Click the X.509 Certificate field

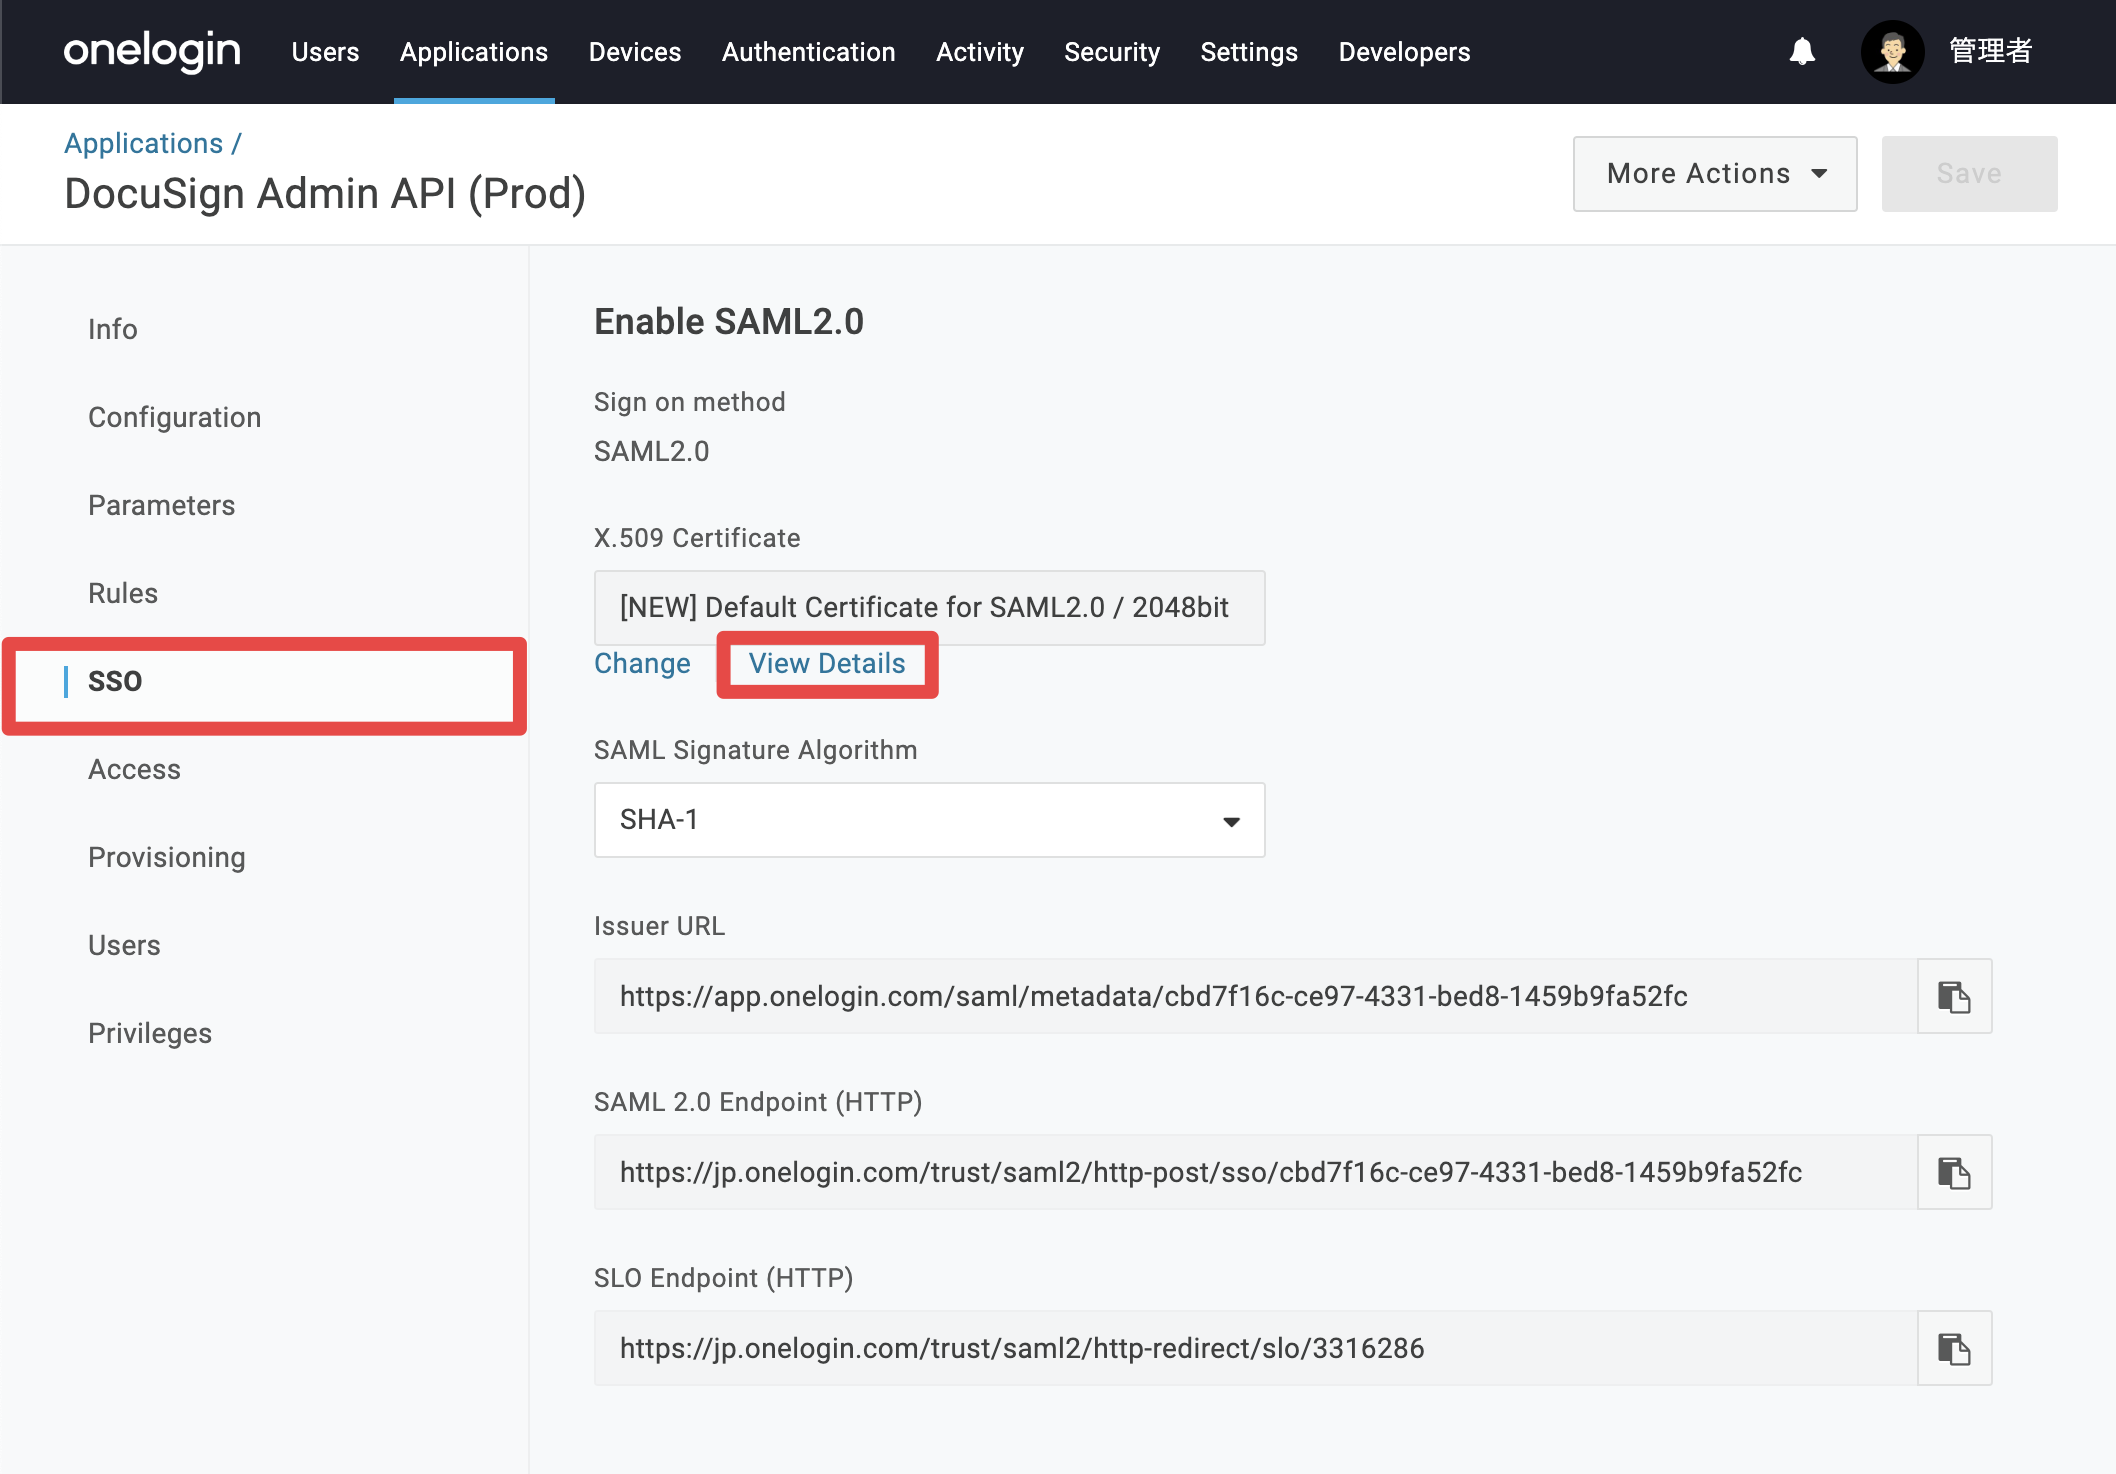click(x=929, y=608)
